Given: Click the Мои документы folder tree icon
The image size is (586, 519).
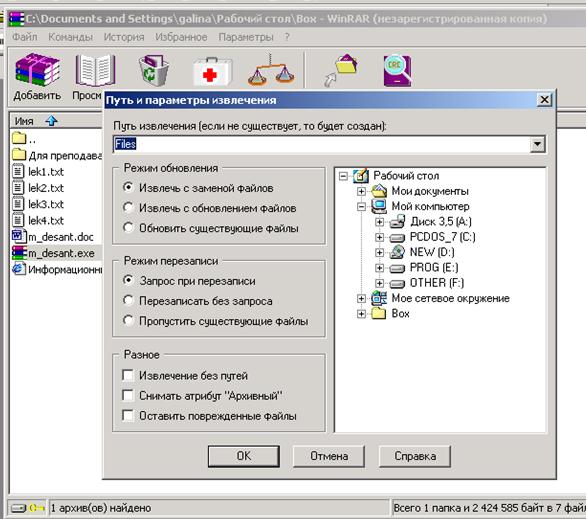Looking at the screenshot, I should [x=379, y=191].
